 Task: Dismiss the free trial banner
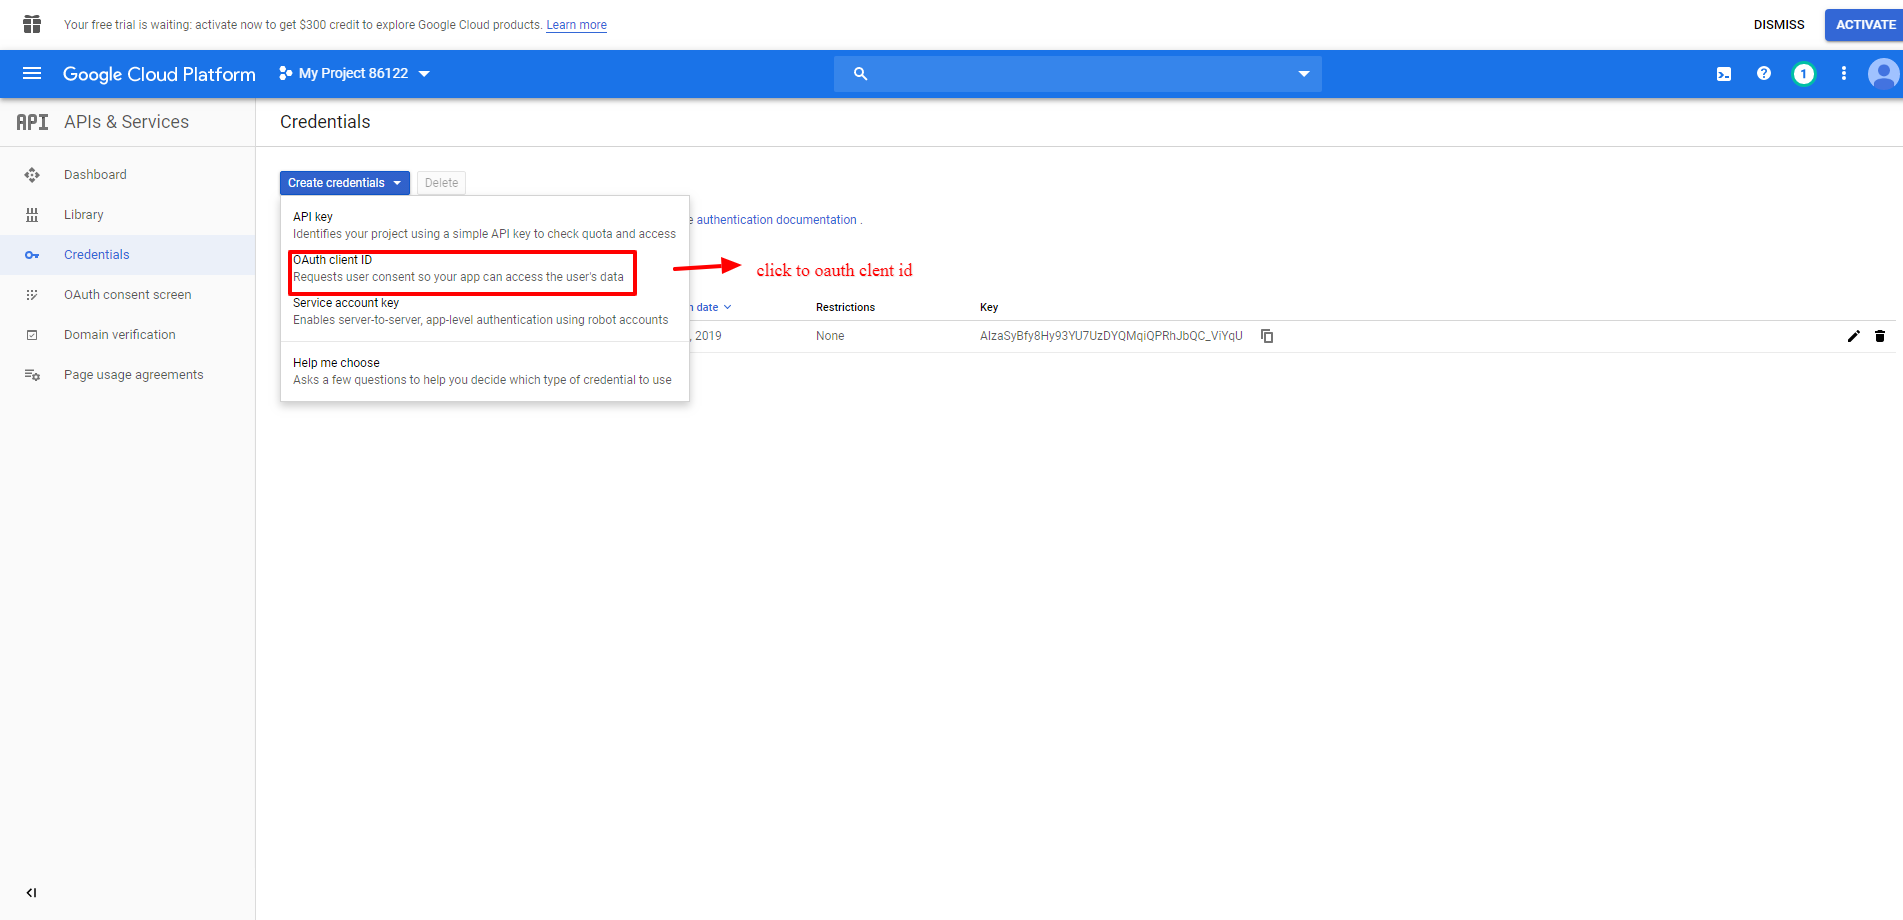pos(1778,25)
